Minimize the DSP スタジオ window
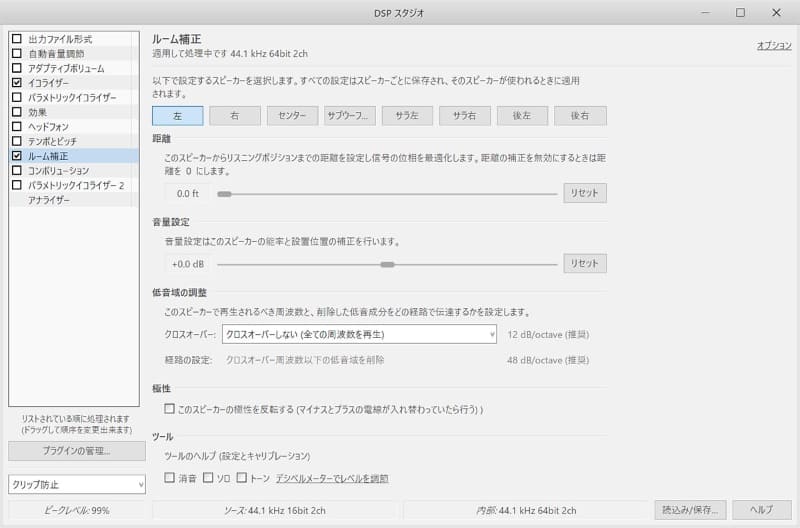800x528 pixels. [706, 13]
